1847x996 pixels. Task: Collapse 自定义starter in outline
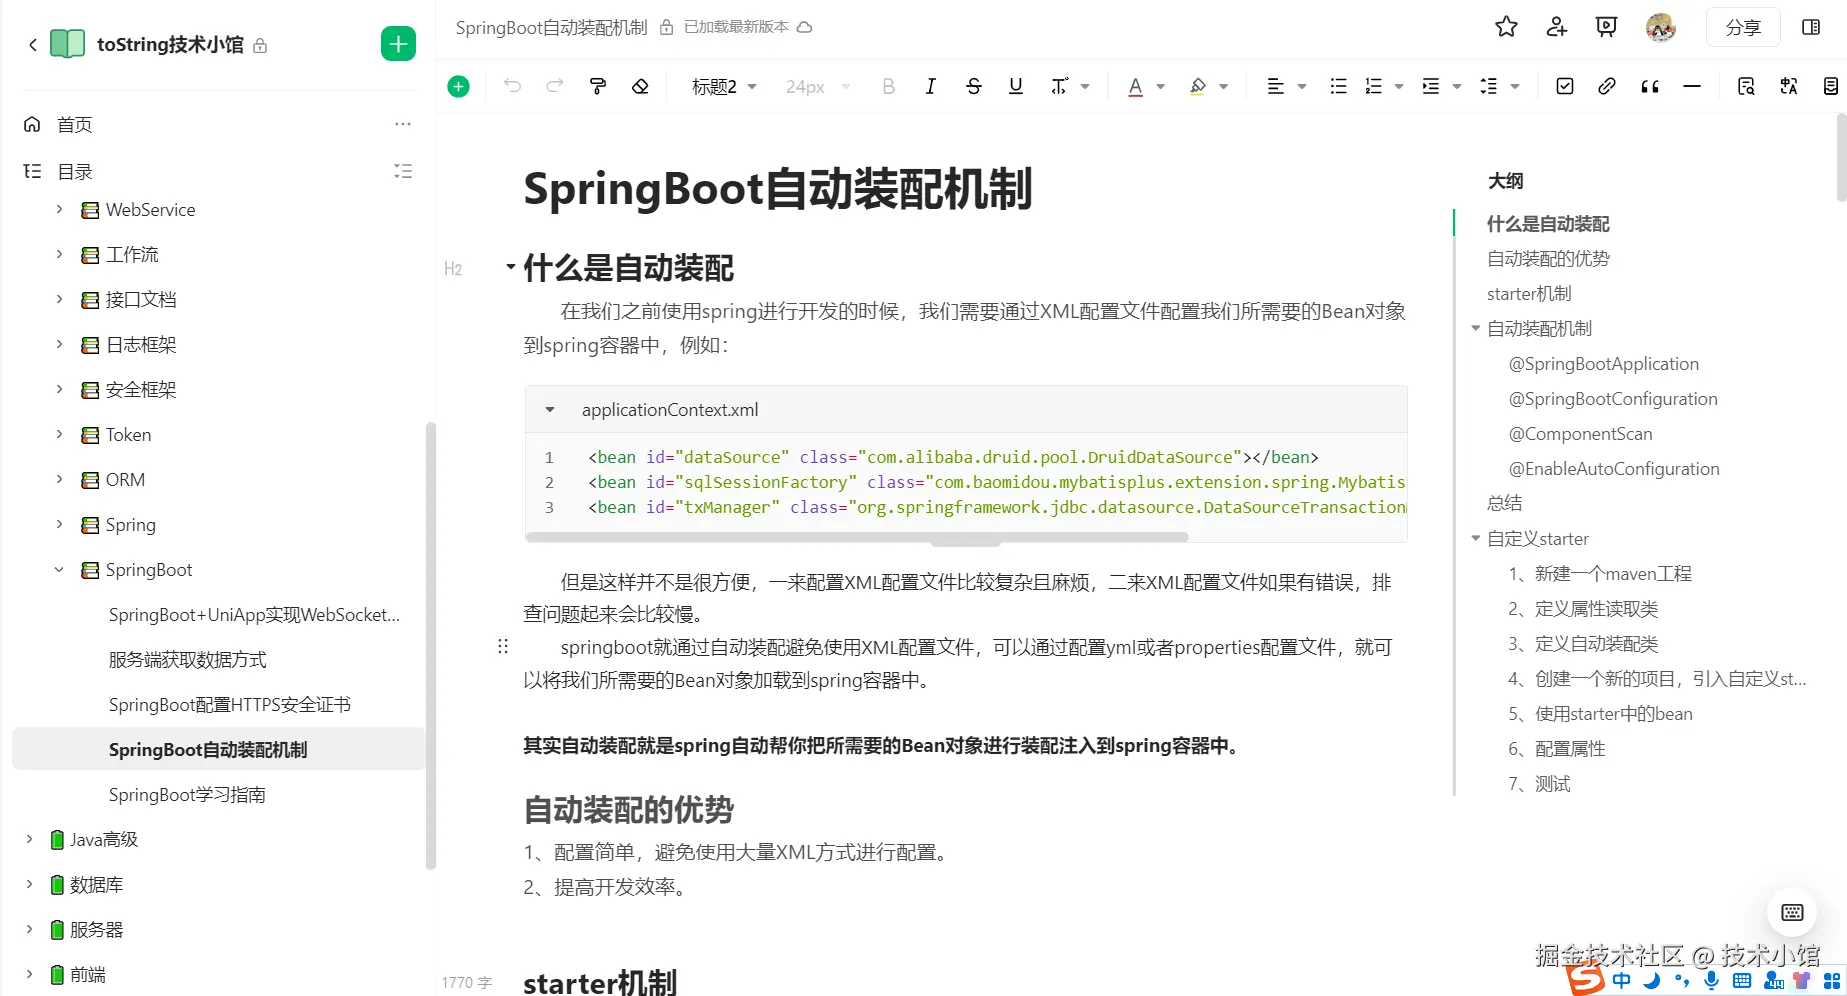pyautogui.click(x=1475, y=538)
